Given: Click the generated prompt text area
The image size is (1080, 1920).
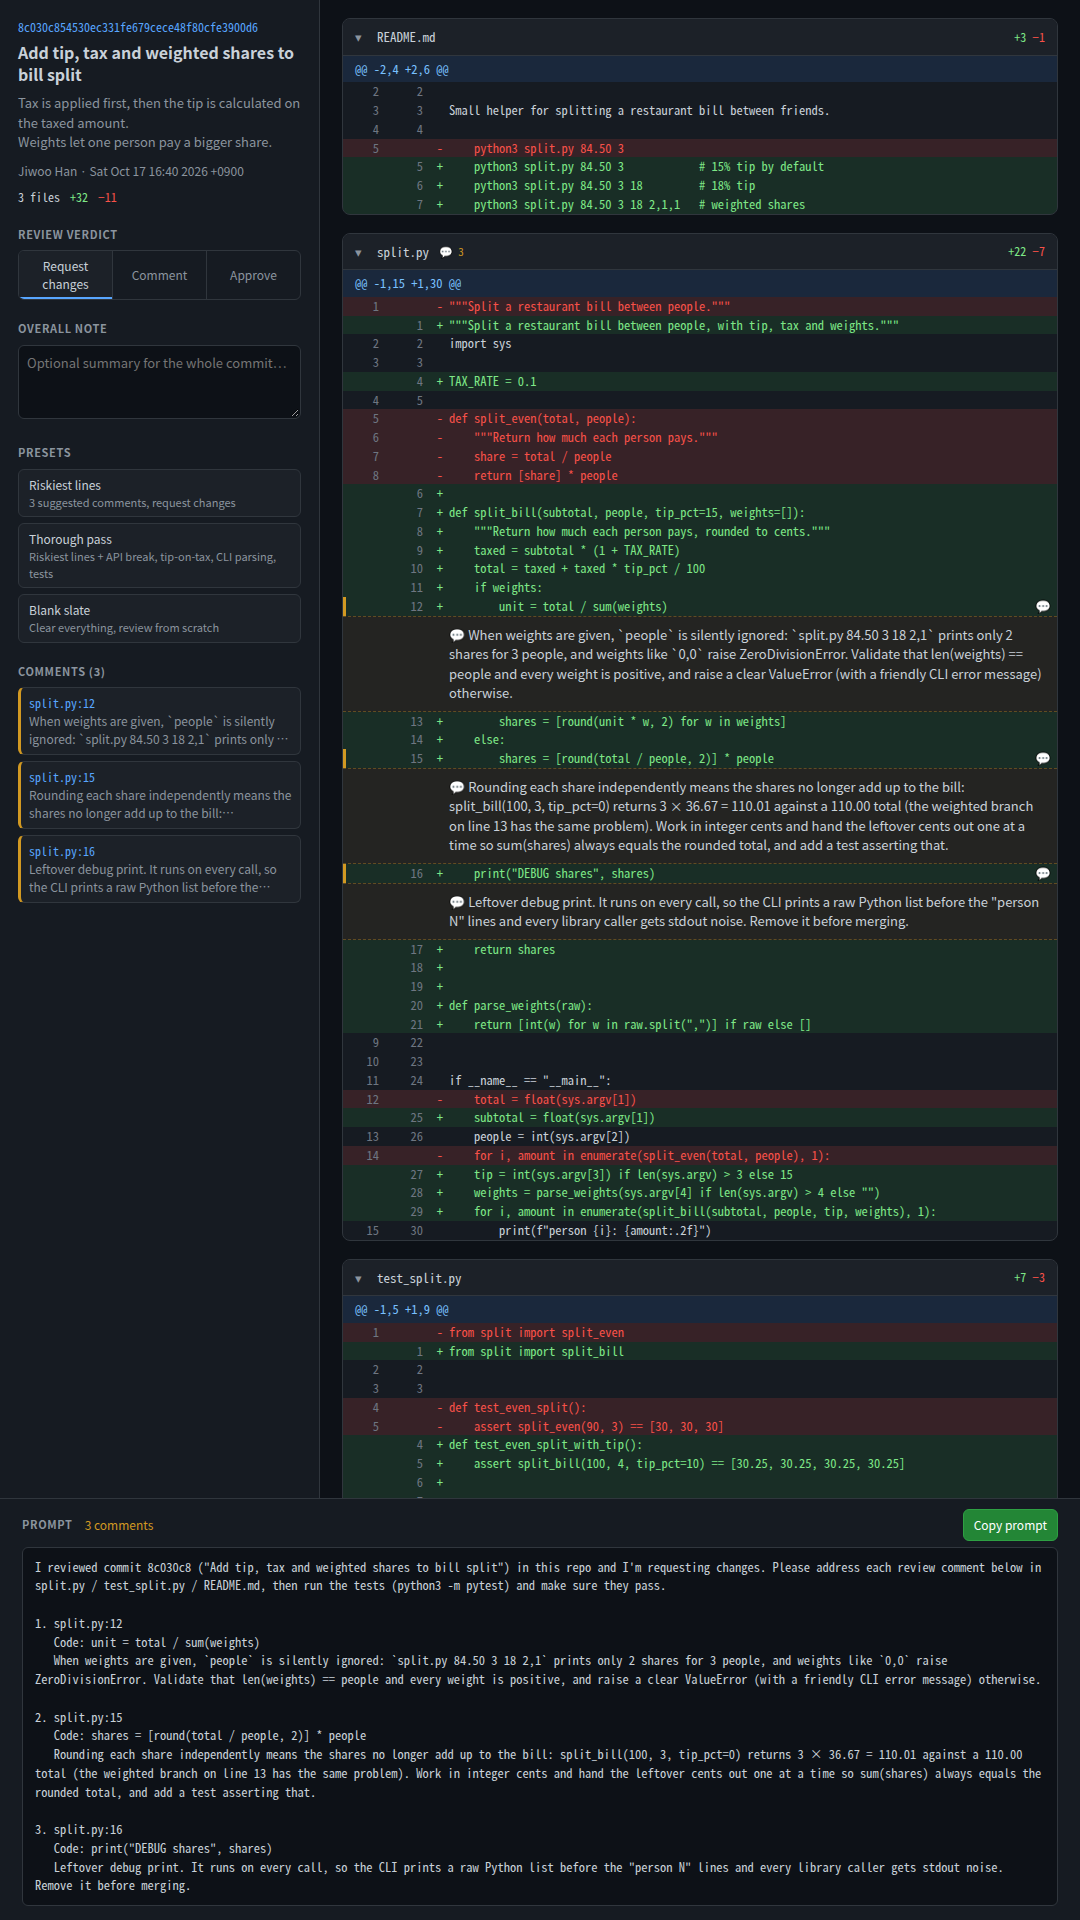Looking at the screenshot, I should click(540, 1727).
